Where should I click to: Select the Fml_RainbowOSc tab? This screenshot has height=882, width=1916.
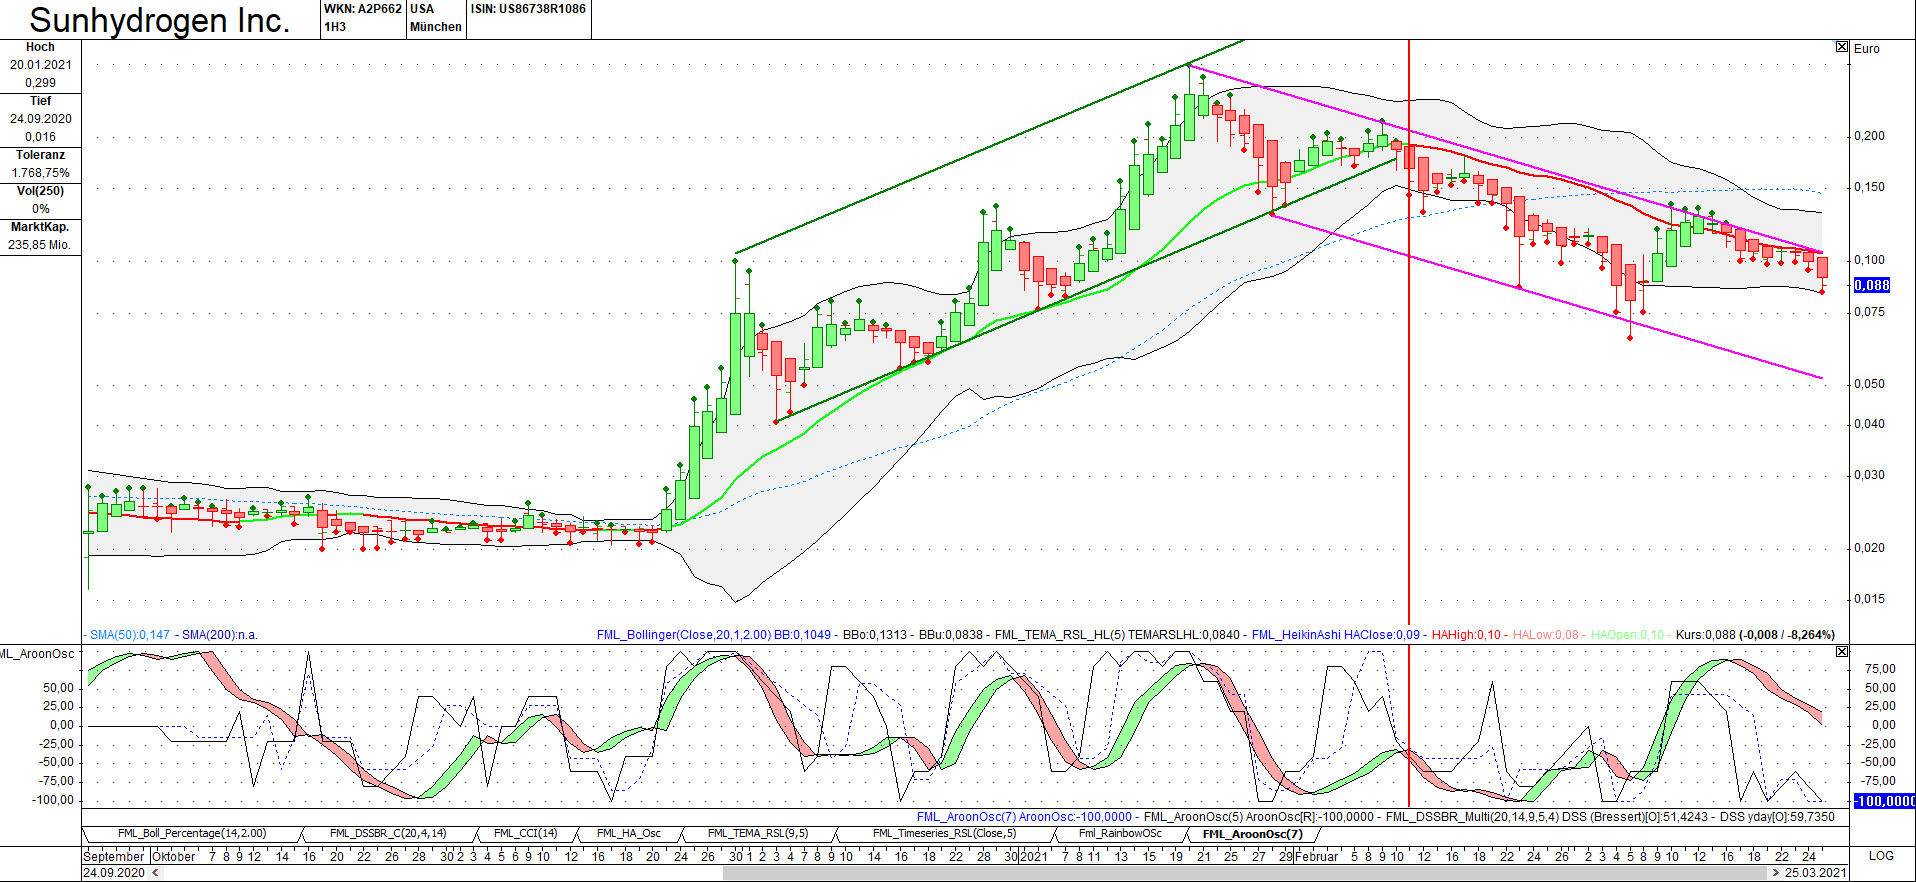click(x=1120, y=834)
